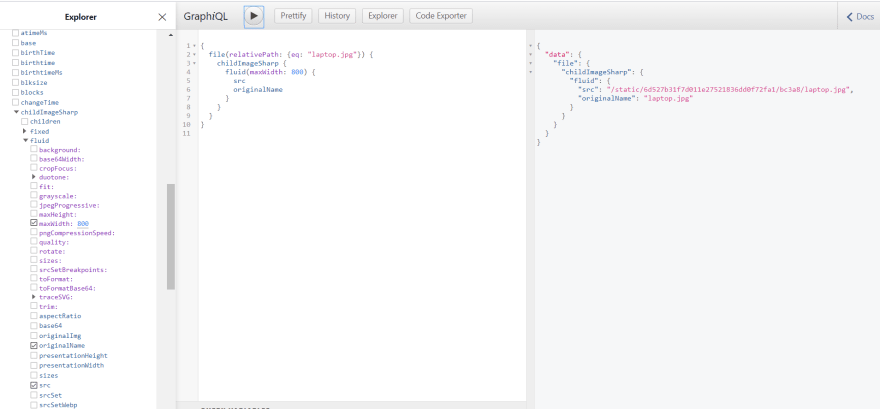Check the presentationWidth field checkbox
Image resolution: width=880 pixels, height=409 pixels.
[x=34, y=365]
